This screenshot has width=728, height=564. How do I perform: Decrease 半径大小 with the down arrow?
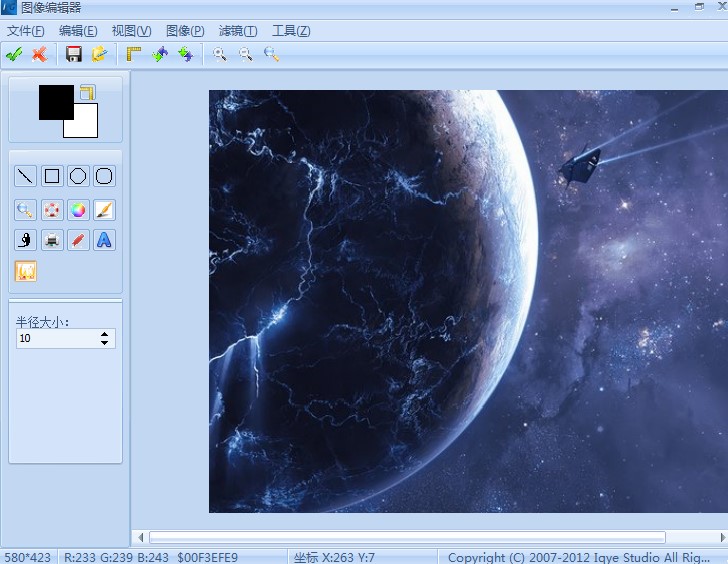105,343
